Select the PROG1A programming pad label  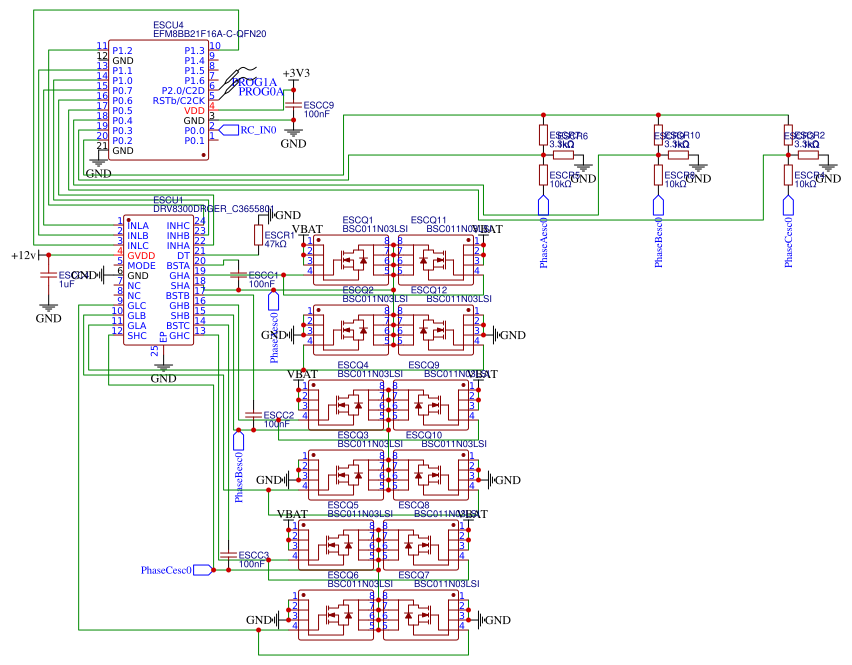257,81
